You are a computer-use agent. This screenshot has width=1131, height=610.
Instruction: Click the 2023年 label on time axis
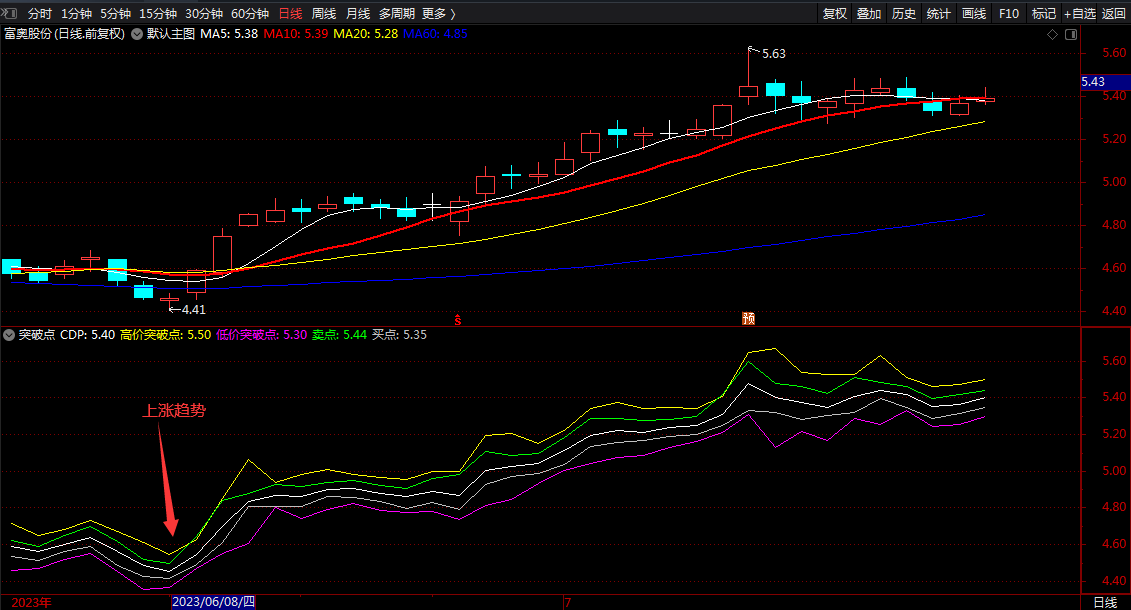pos(31,602)
